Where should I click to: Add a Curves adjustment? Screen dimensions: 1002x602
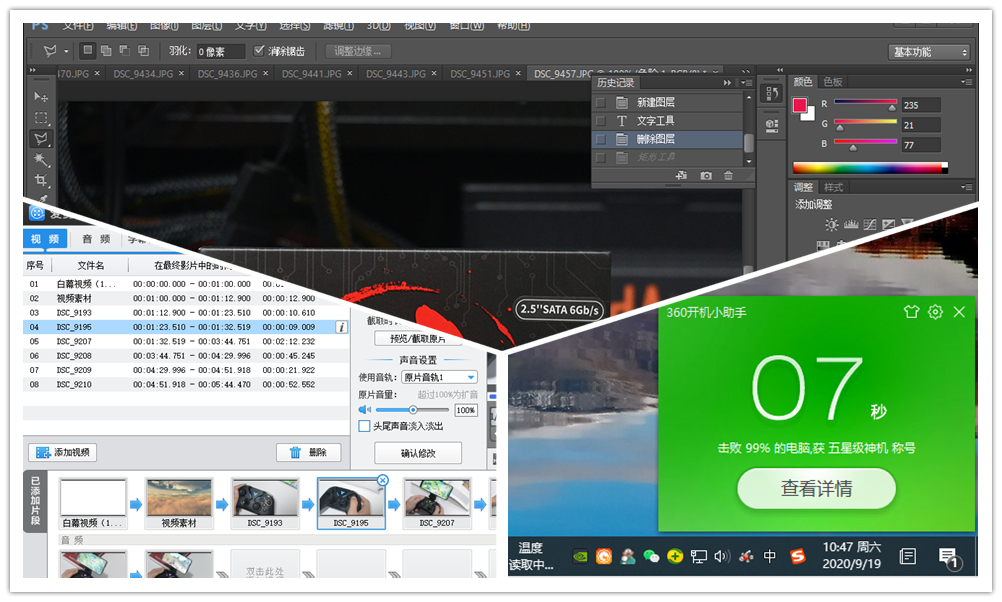pos(870,224)
